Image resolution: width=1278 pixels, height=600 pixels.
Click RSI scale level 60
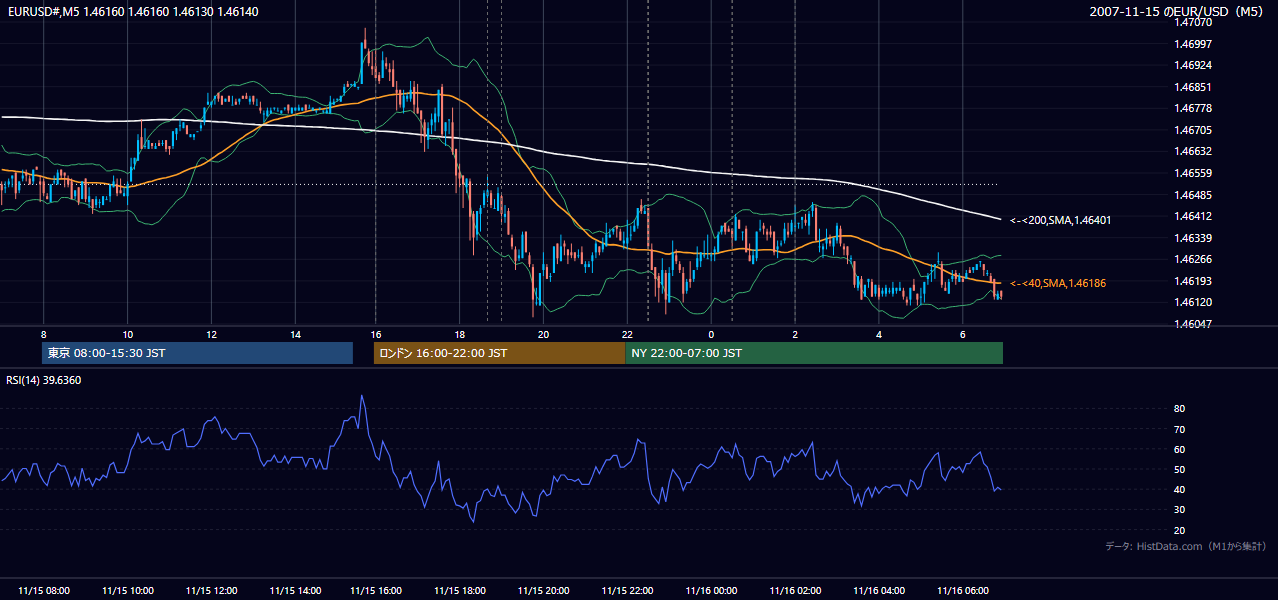click(1180, 450)
